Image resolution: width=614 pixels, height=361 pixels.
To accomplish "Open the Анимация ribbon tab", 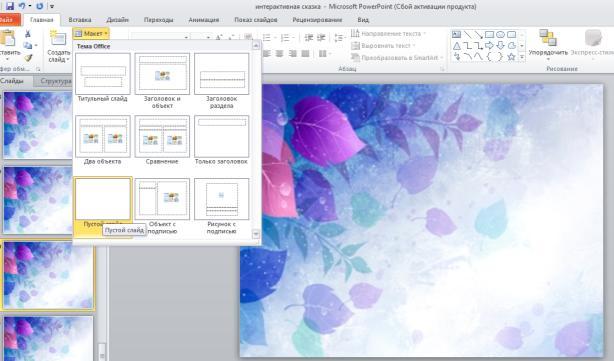I will coord(204,20).
